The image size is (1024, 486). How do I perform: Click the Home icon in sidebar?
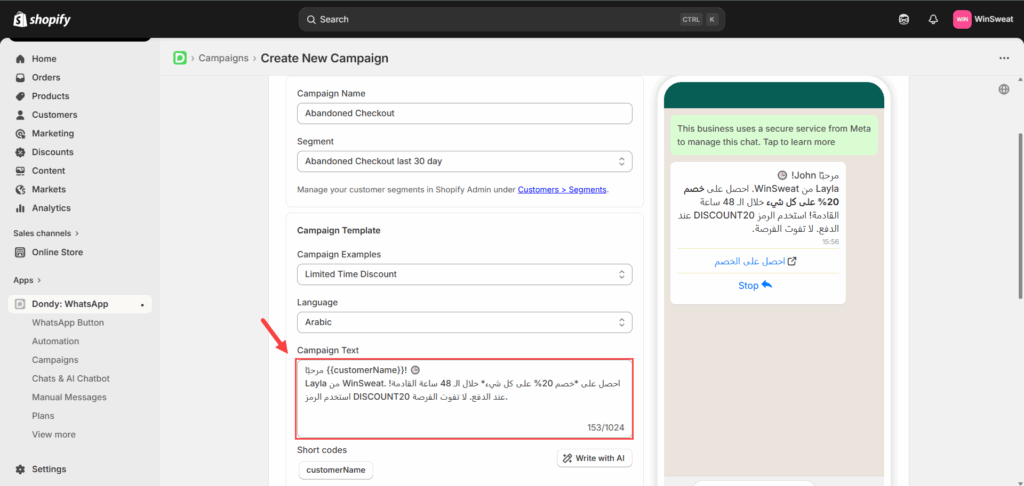pos(21,59)
